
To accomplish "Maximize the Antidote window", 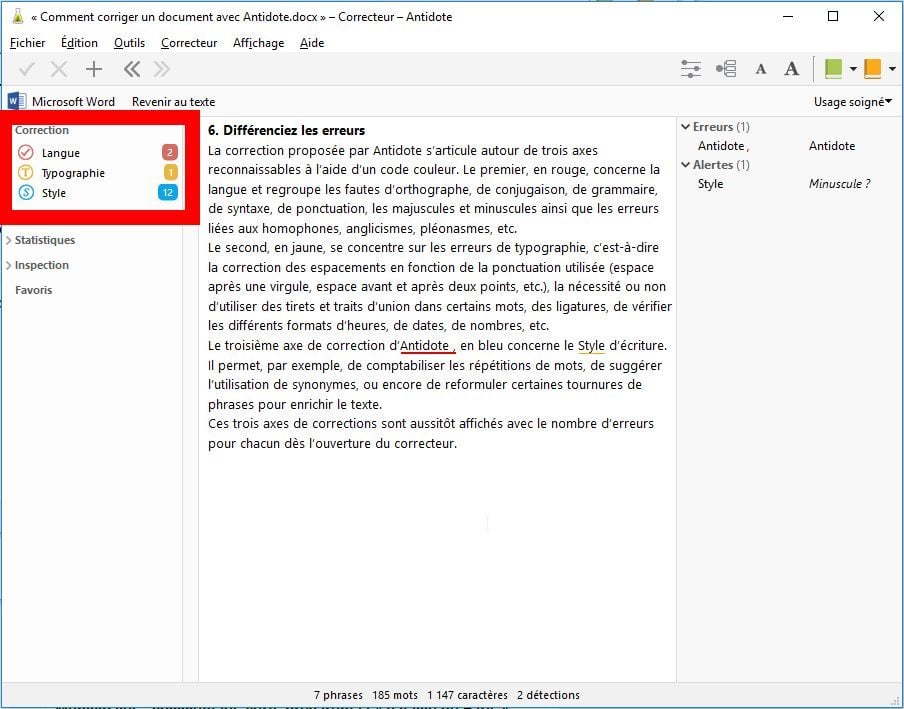I will pos(833,16).
